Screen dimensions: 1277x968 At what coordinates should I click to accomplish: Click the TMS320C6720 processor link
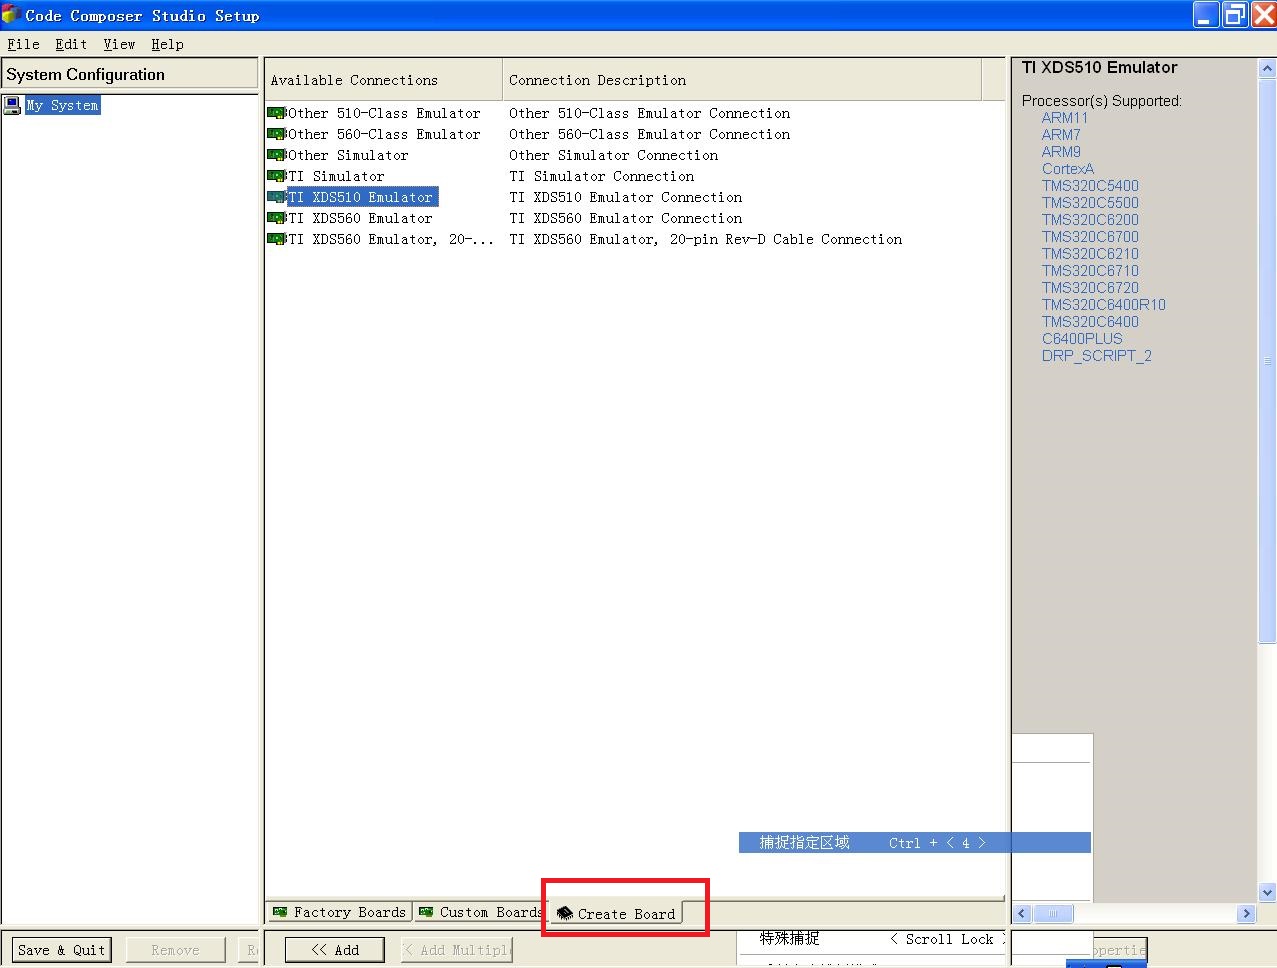point(1090,288)
